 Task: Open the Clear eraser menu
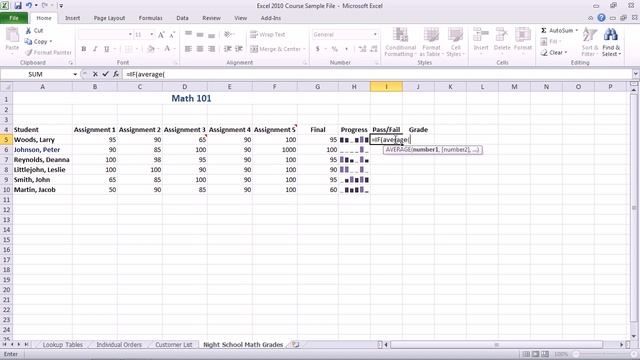coord(553,53)
